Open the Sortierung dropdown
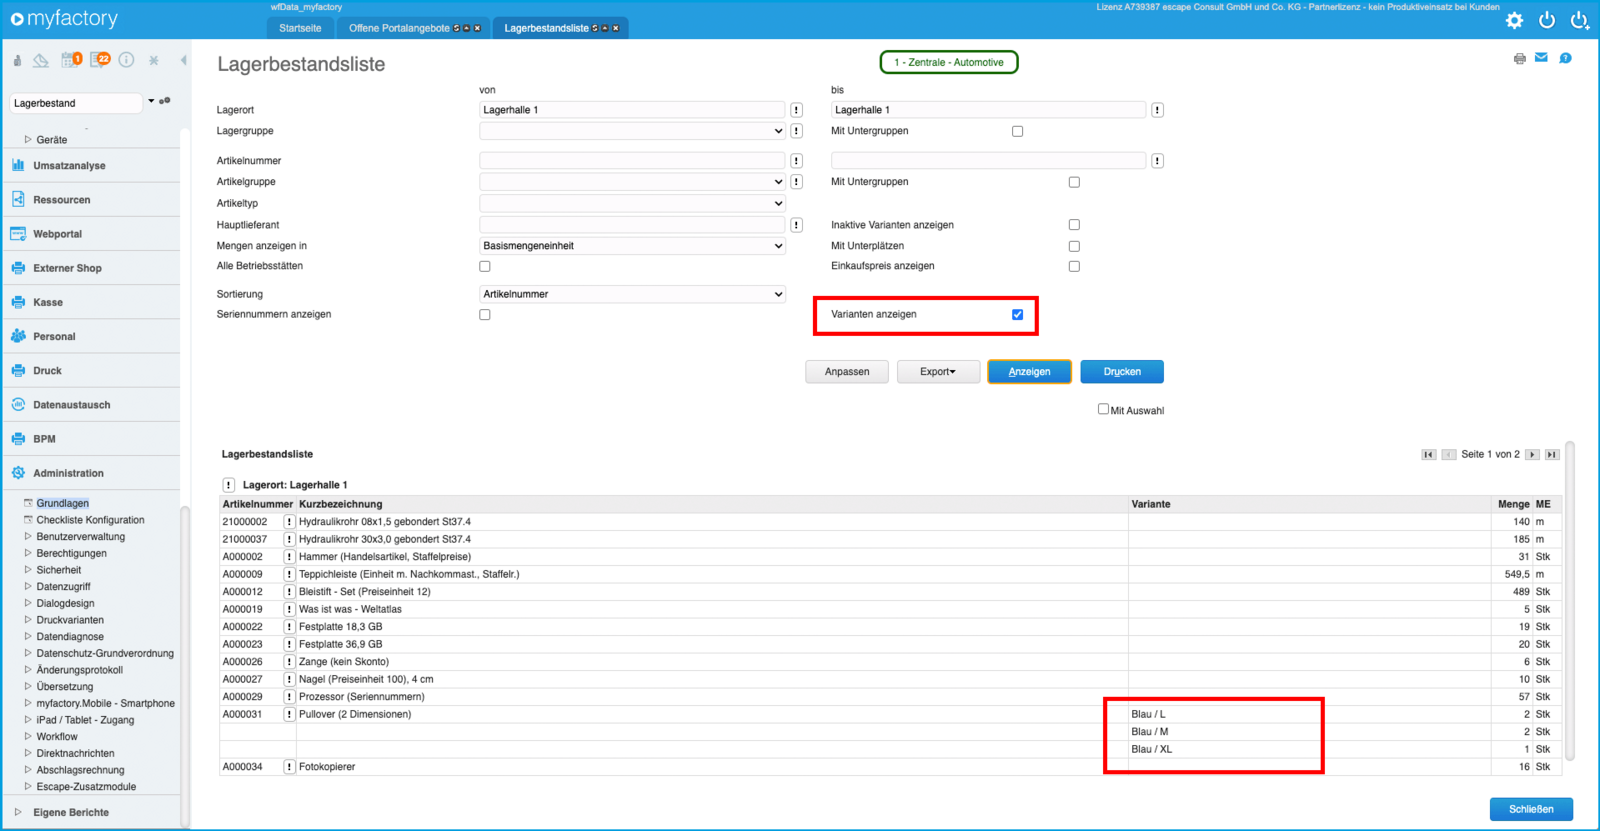The height and width of the screenshot is (831, 1600). [632, 294]
